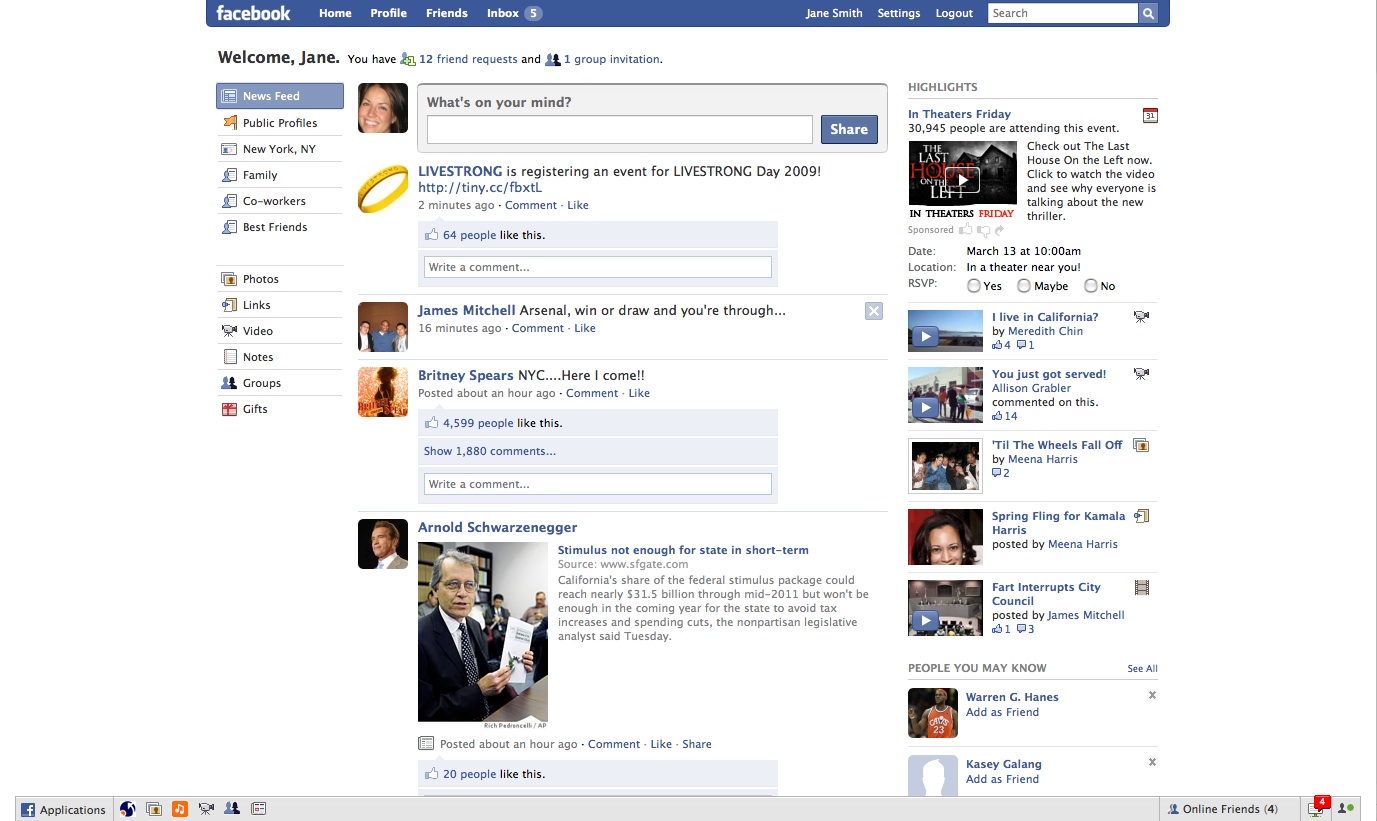This screenshot has width=1377, height=821.
Task: Click the video icon beside 'I live in California?'
Action: point(1141,317)
